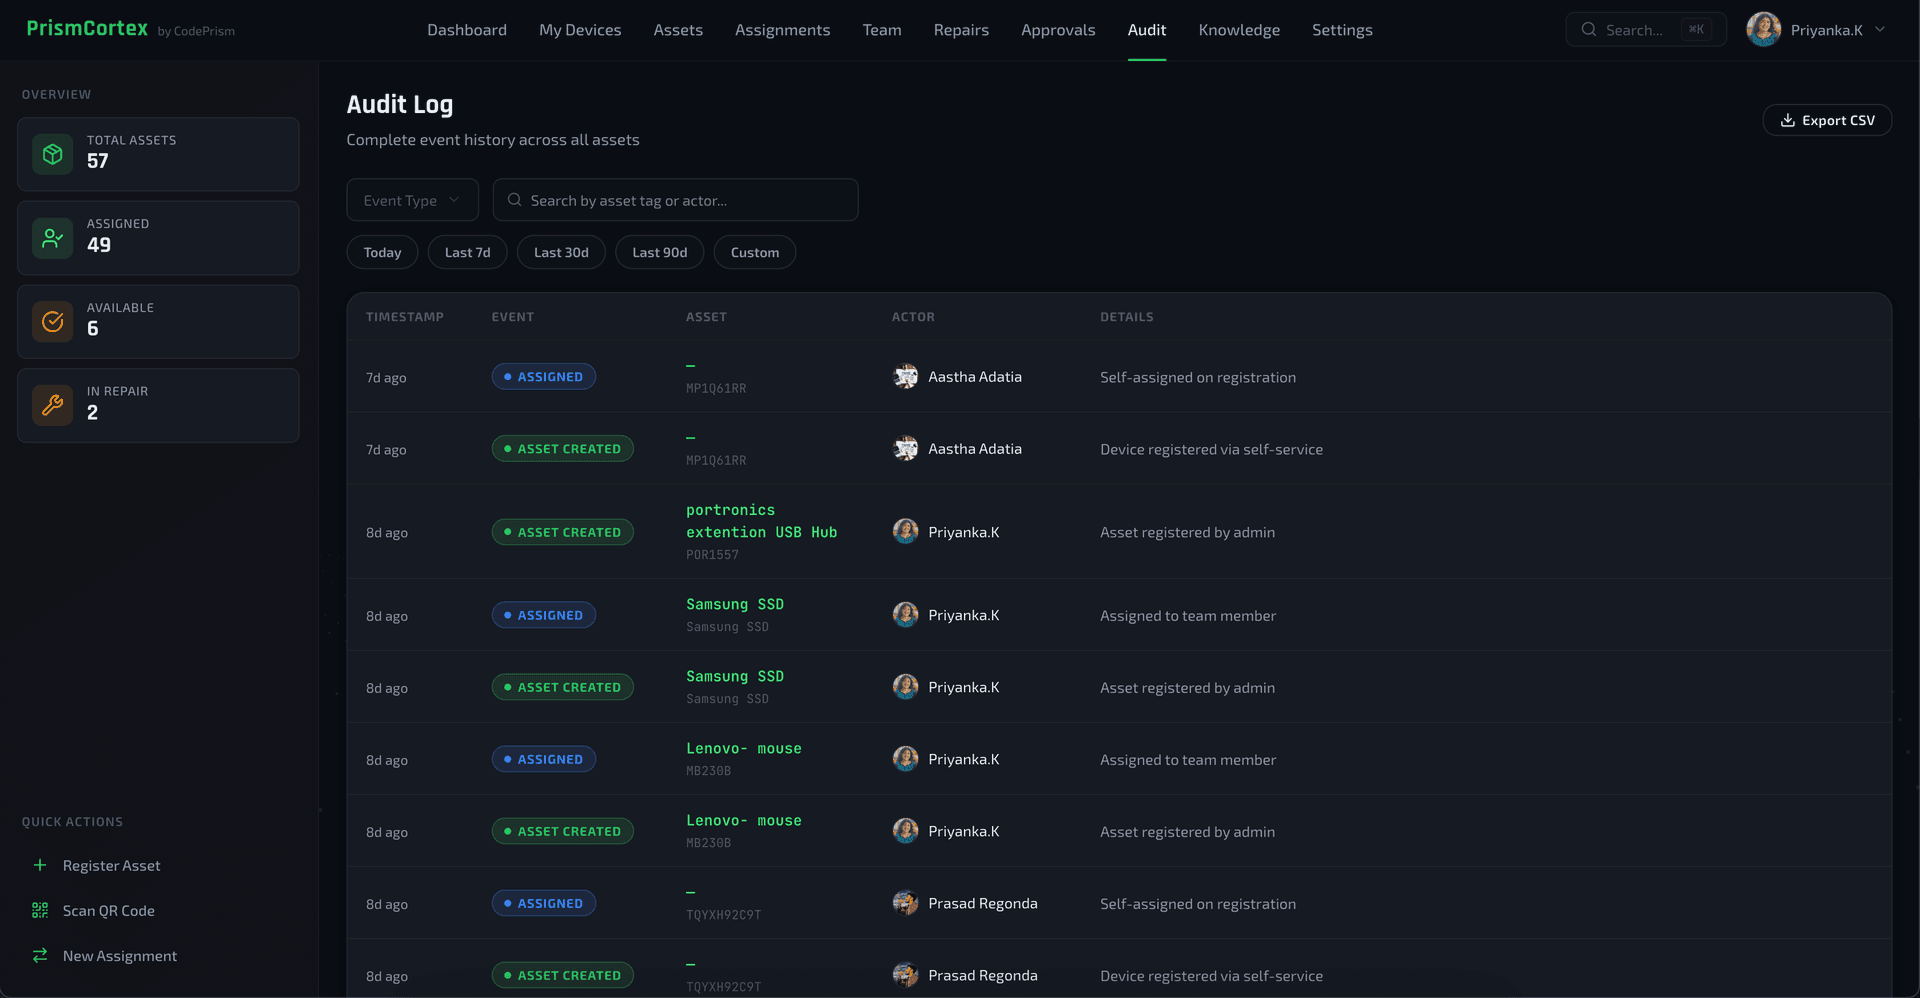Click the swap arrows icon beside New Assignment
The height and width of the screenshot is (998, 1920).
pos(40,955)
